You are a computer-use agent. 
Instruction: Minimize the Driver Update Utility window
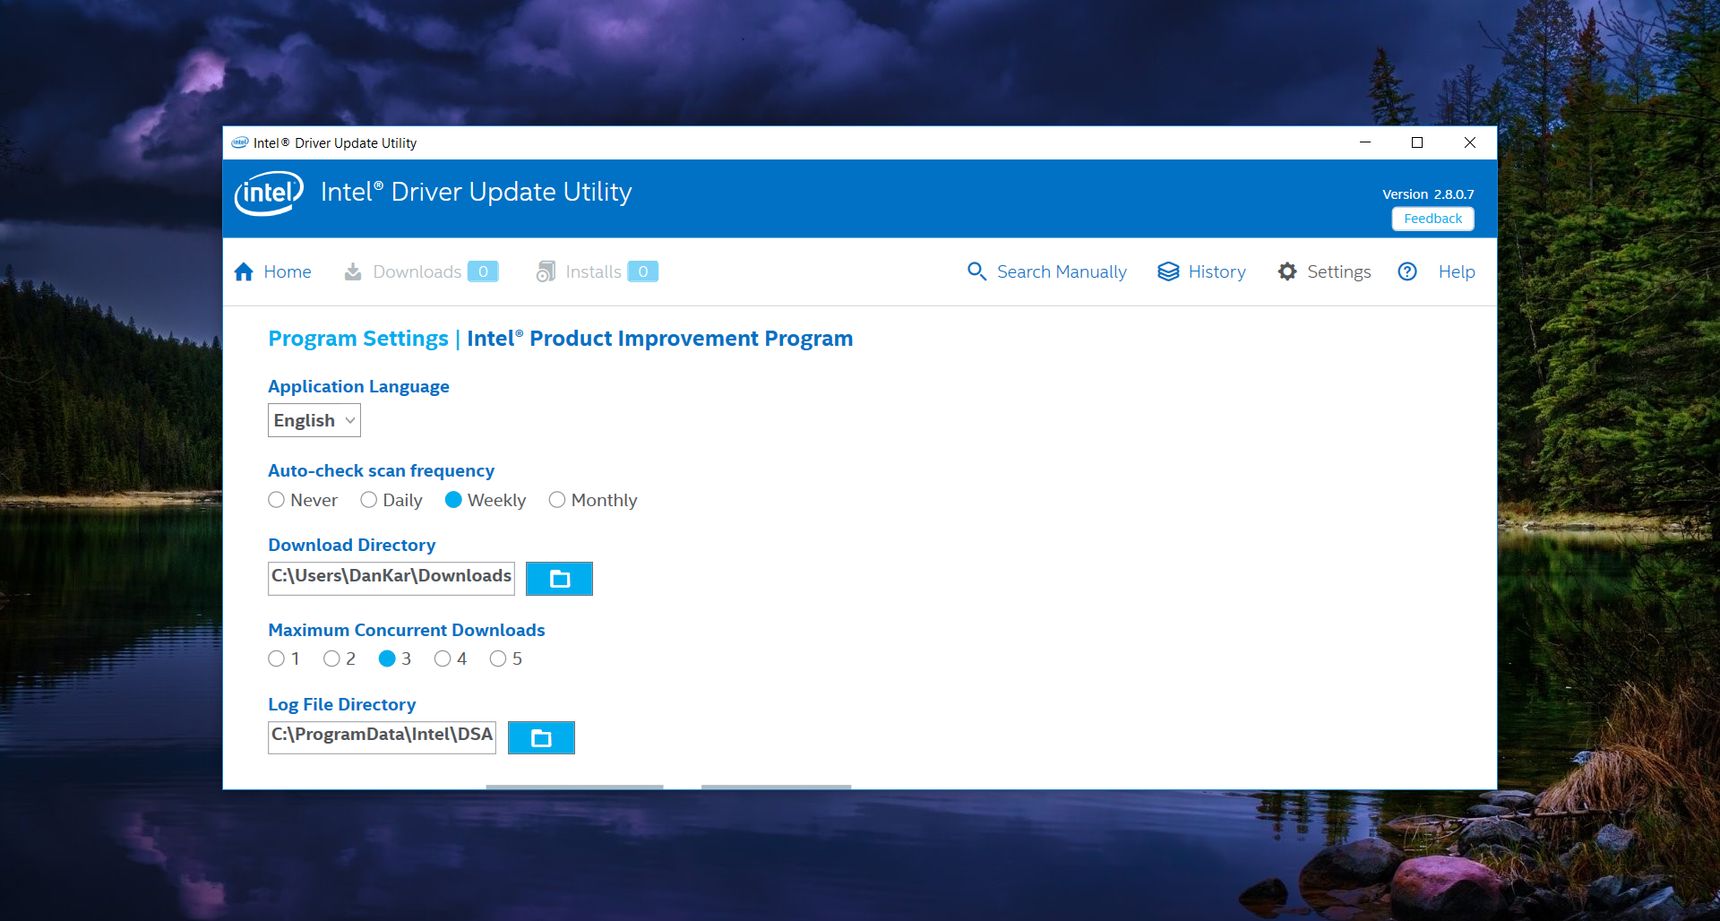coord(1365,143)
